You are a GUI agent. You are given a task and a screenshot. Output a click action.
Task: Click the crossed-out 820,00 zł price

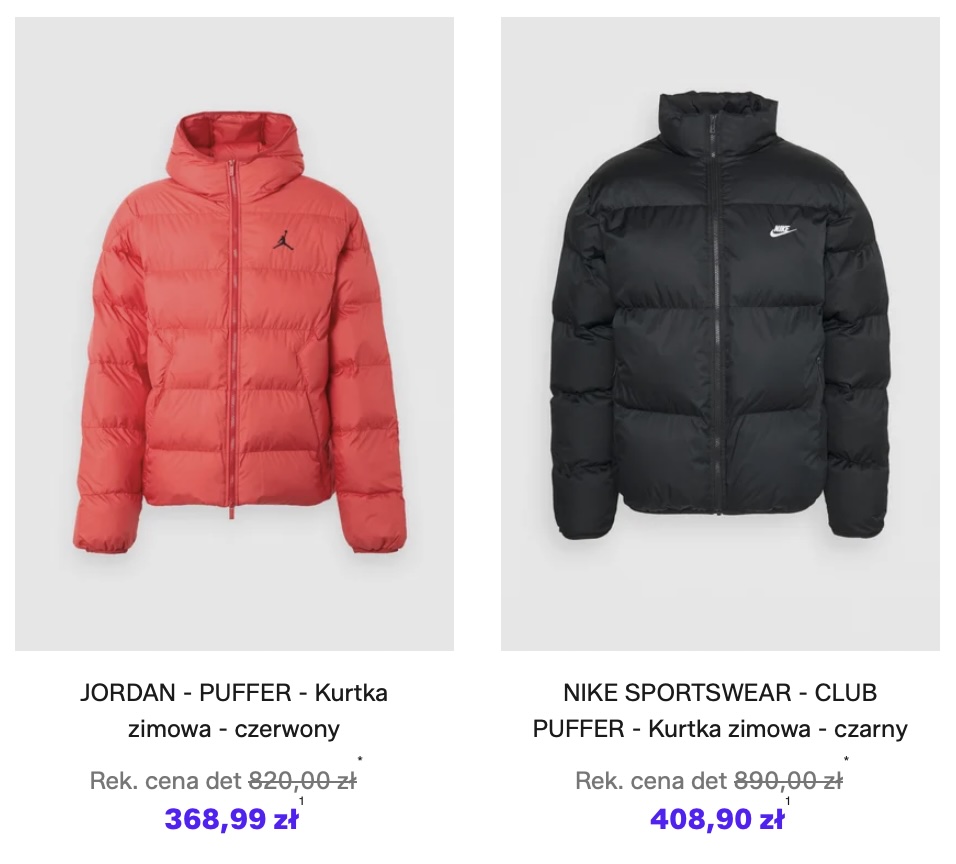[x=302, y=780]
